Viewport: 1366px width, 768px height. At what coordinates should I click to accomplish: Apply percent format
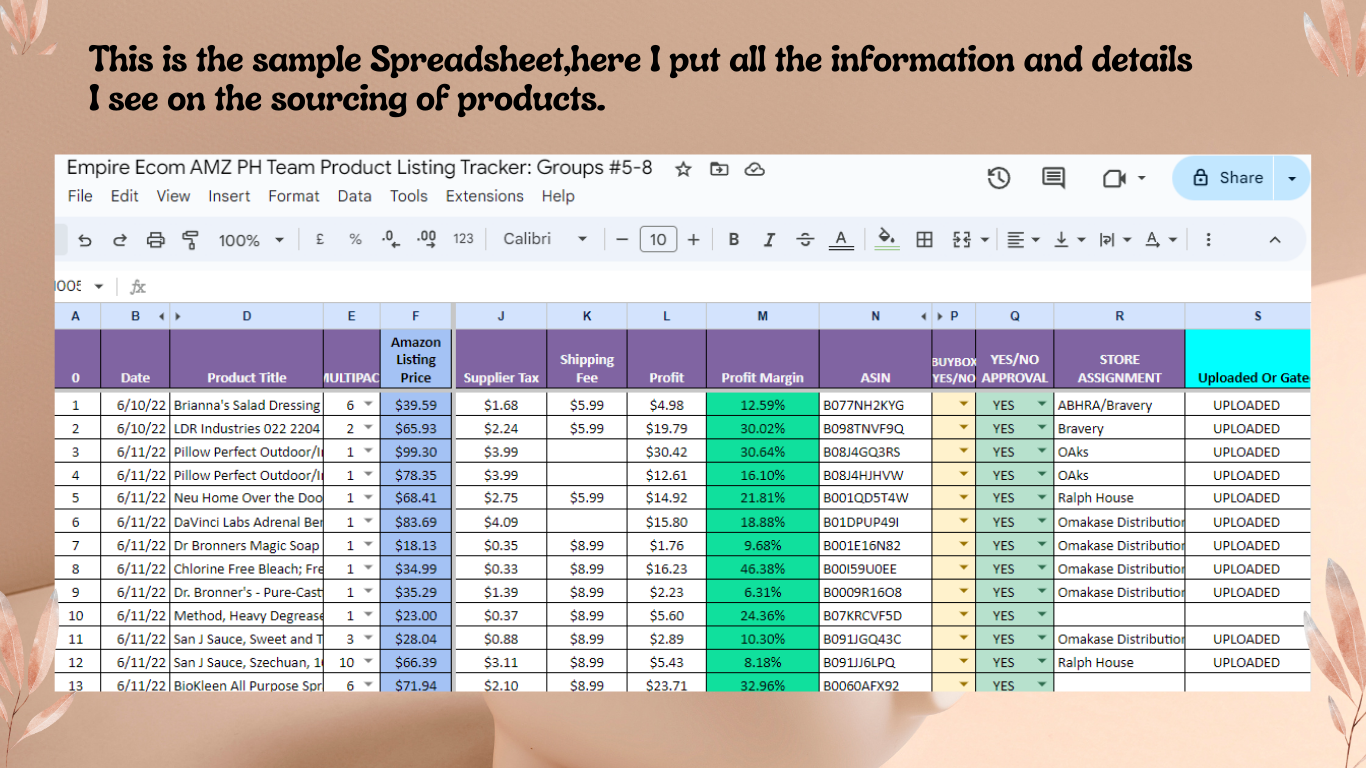pos(355,240)
